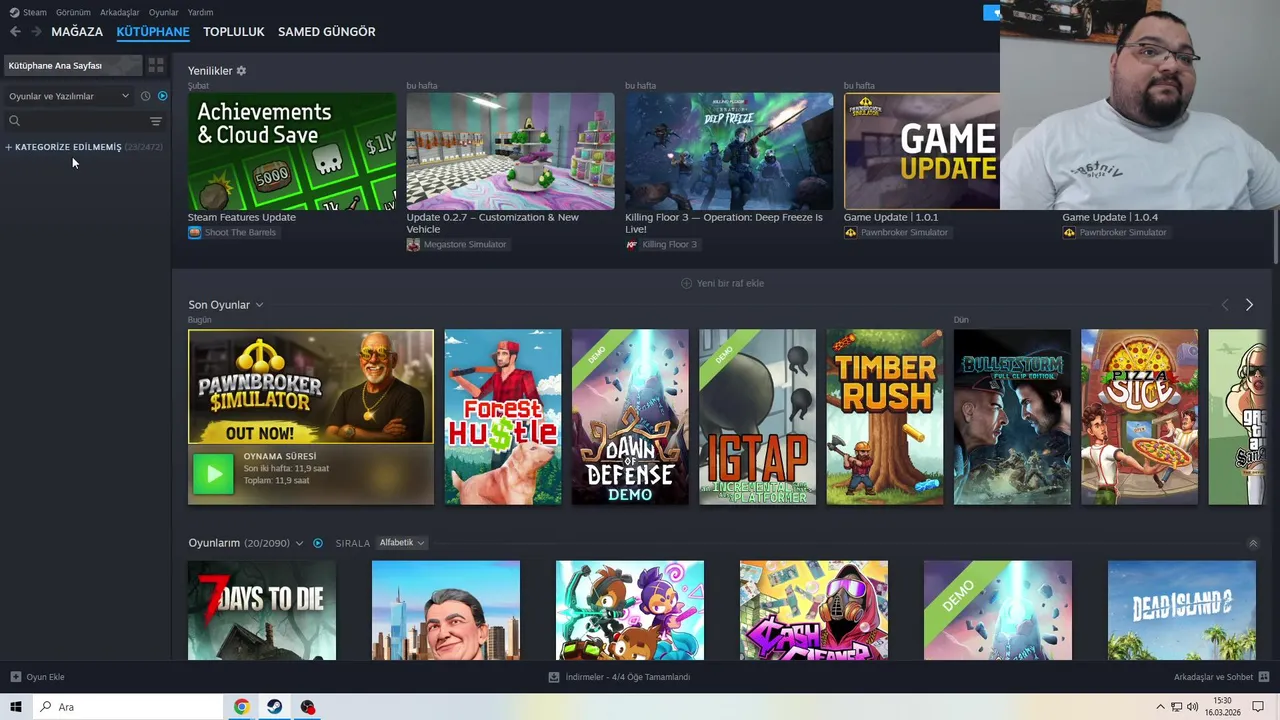Switch to the MAĞAZA tab
The height and width of the screenshot is (720, 1280).
[77, 32]
